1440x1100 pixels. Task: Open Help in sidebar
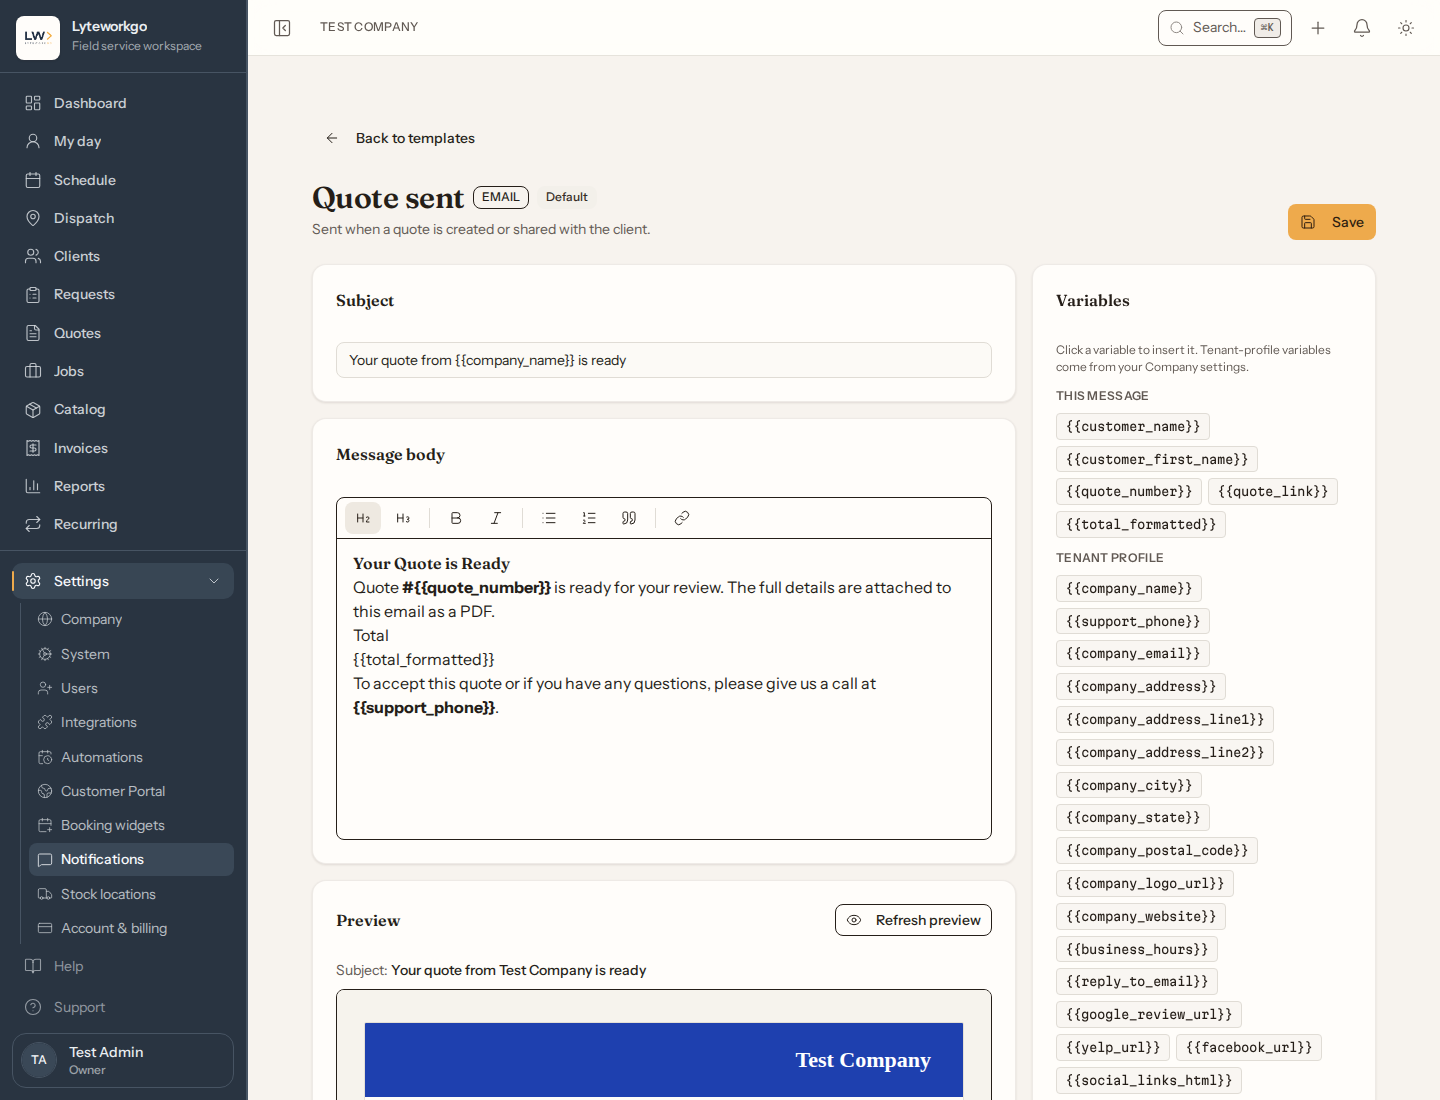click(124, 966)
